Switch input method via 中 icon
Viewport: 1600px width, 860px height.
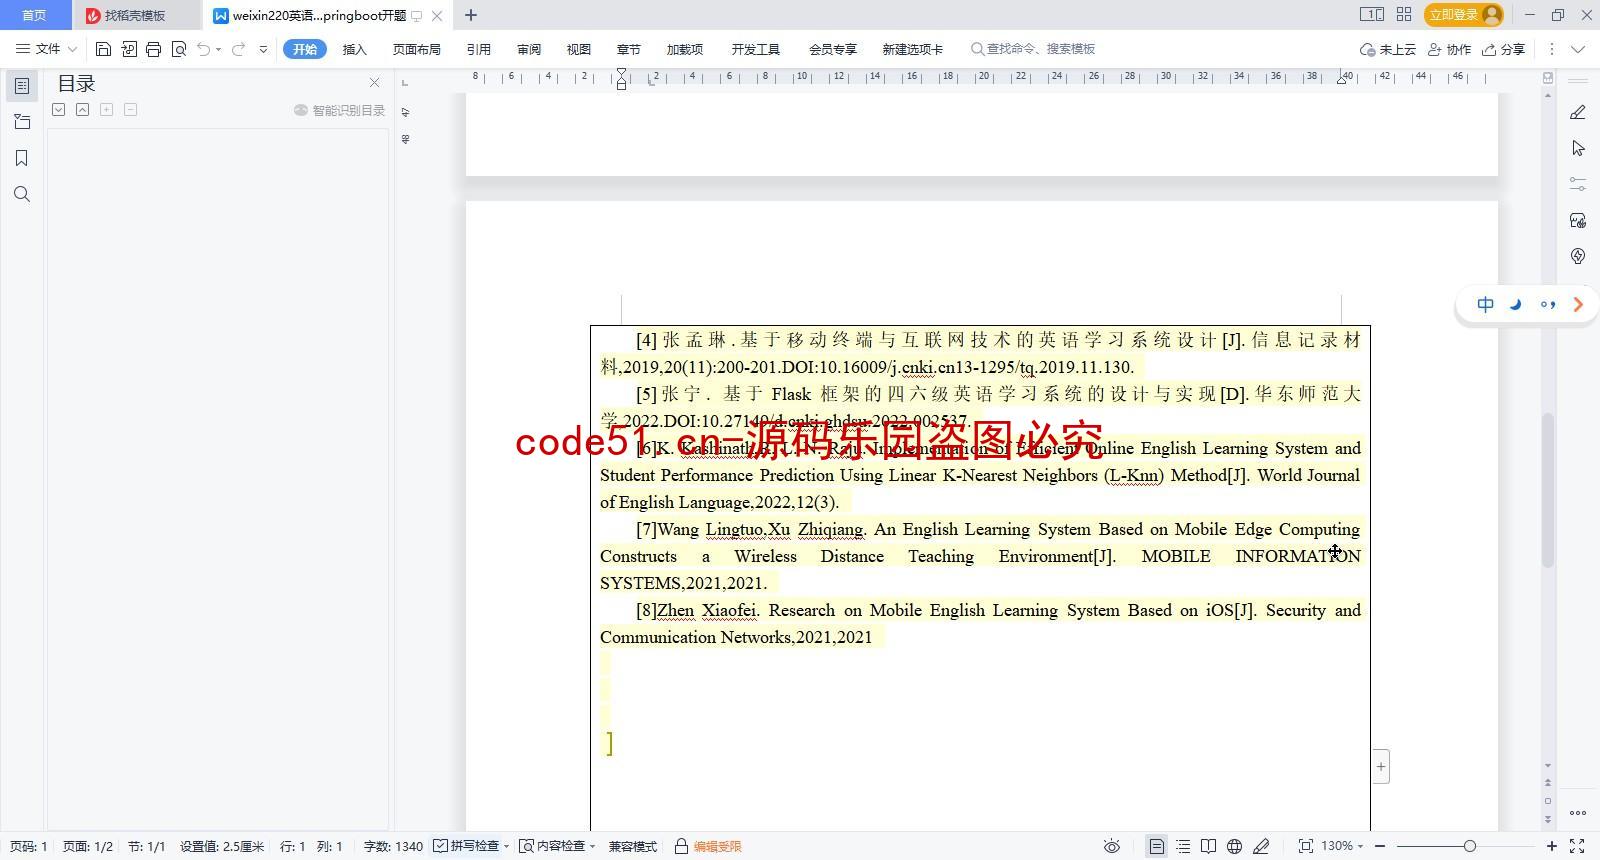coord(1486,305)
